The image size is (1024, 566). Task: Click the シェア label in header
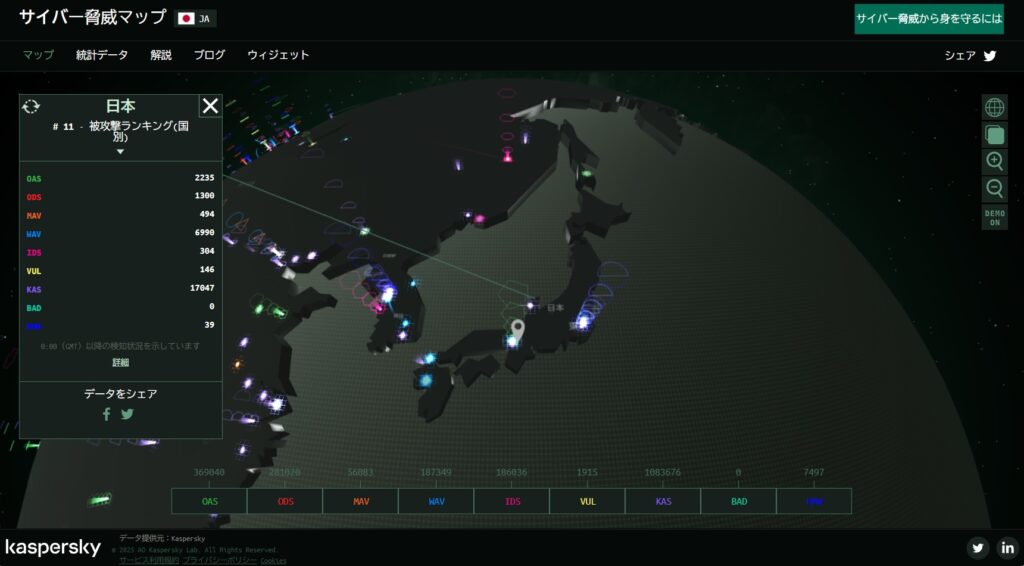pos(960,56)
